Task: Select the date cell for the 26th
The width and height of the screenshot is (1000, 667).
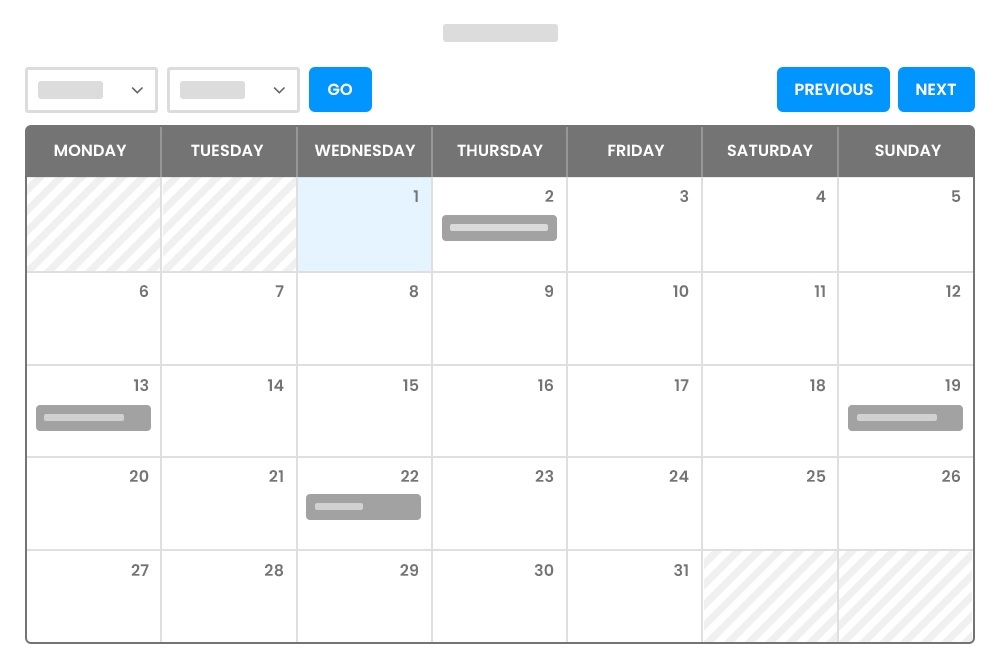Action: 906,503
